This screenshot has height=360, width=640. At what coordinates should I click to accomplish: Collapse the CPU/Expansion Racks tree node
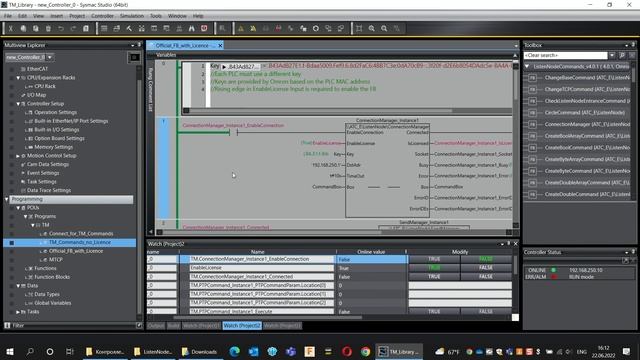pyautogui.click(x=18, y=78)
